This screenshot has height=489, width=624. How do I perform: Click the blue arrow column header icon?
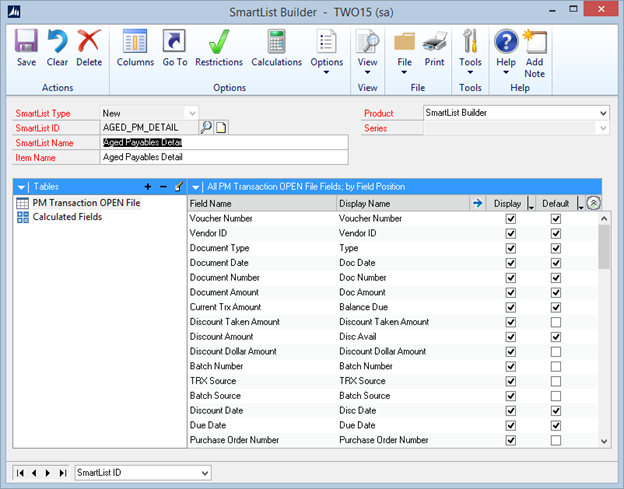pos(477,203)
